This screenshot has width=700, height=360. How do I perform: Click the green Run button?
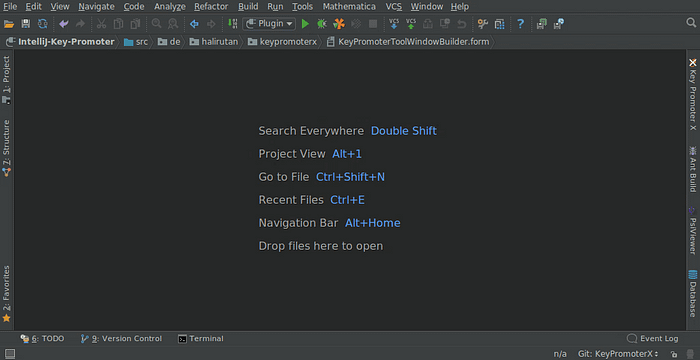point(305,24)
